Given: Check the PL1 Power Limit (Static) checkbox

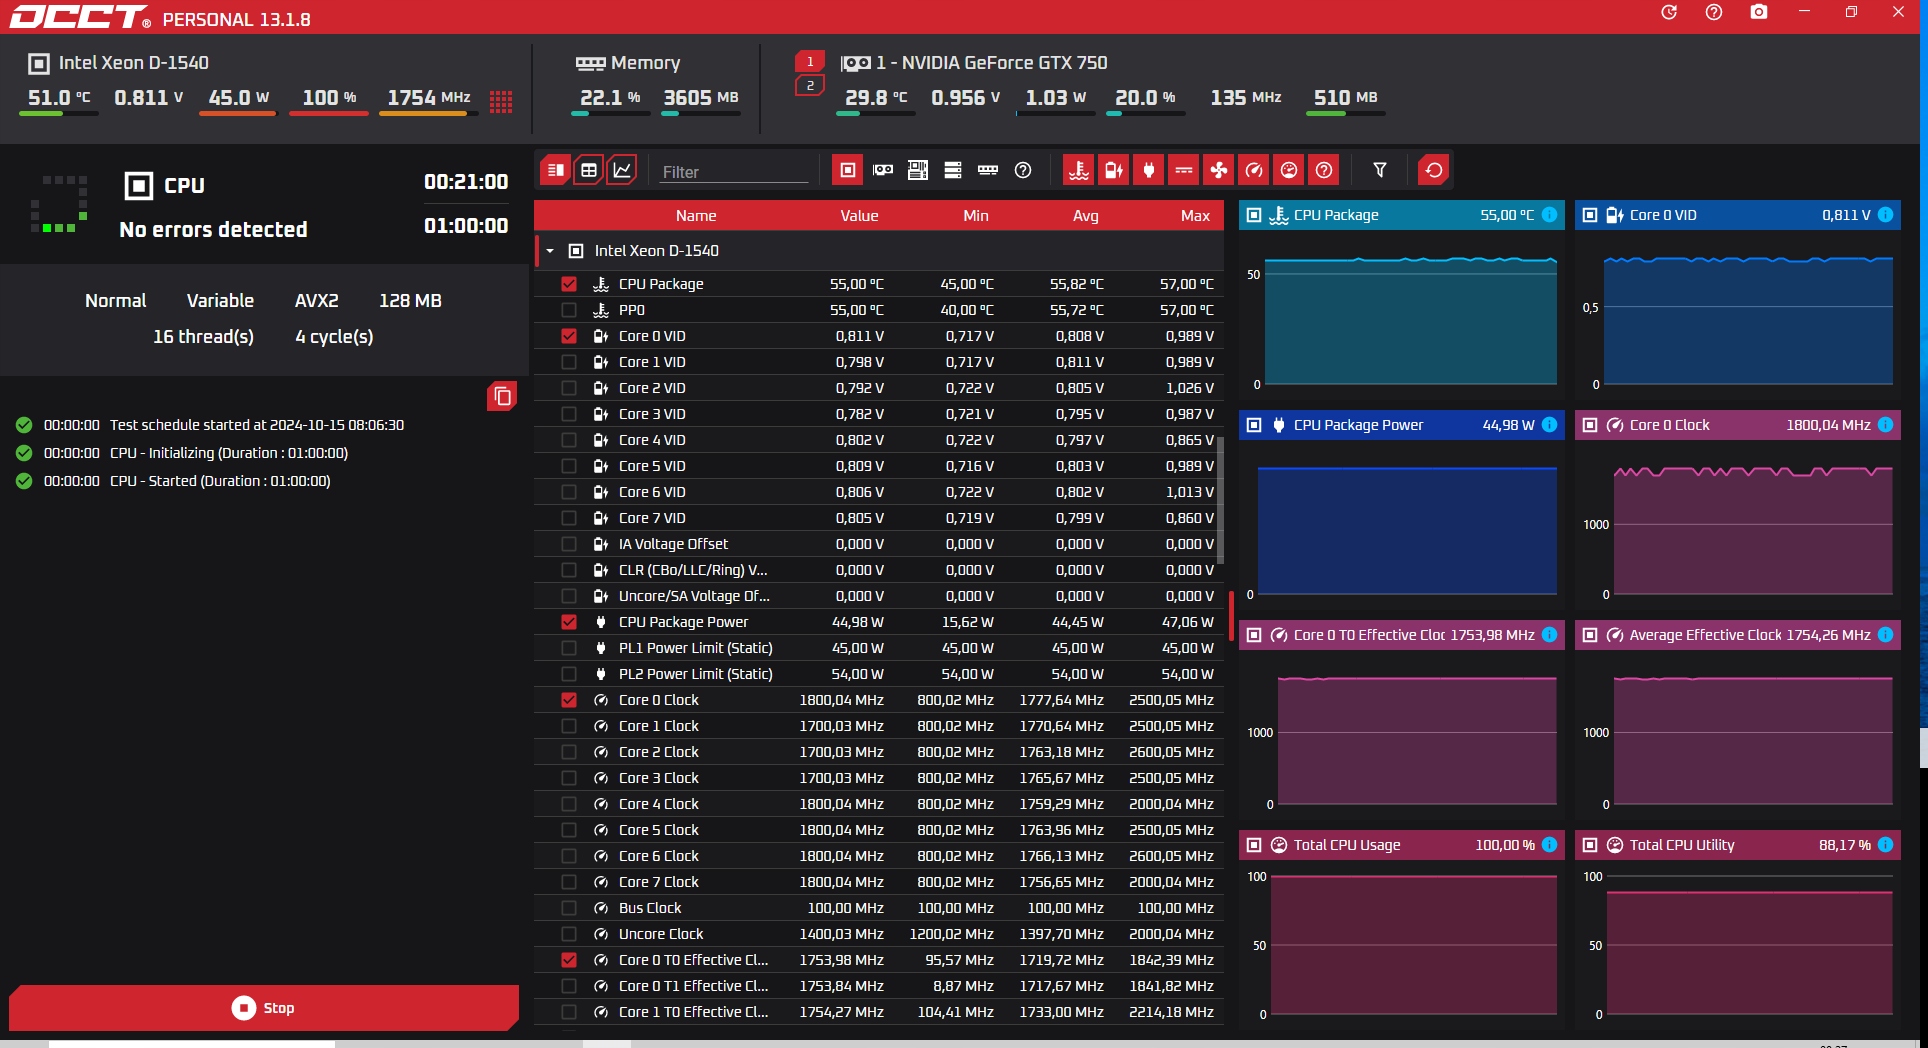Looking at the screenshot, I should (569, 648).
